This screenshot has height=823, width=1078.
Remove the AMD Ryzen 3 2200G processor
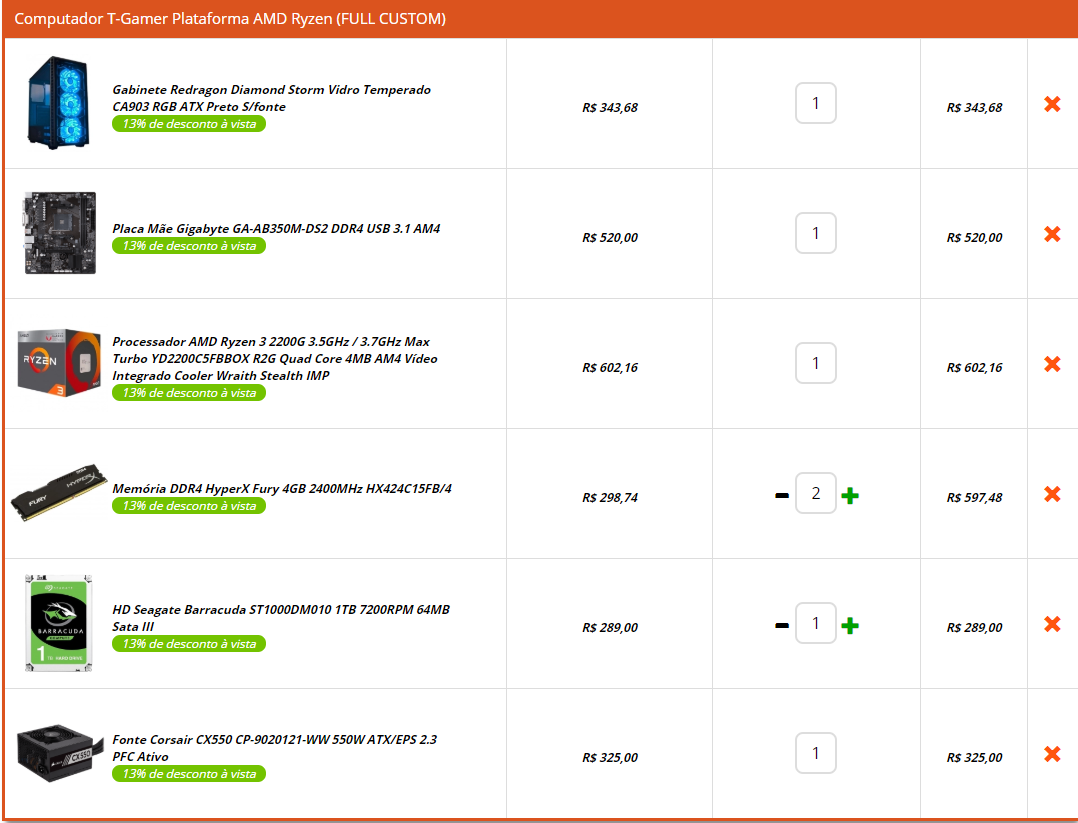coord(1052,364)
